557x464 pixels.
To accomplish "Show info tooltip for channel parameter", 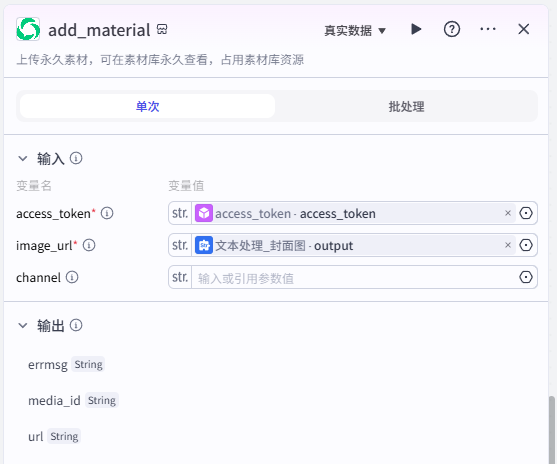I will (72, 277).
